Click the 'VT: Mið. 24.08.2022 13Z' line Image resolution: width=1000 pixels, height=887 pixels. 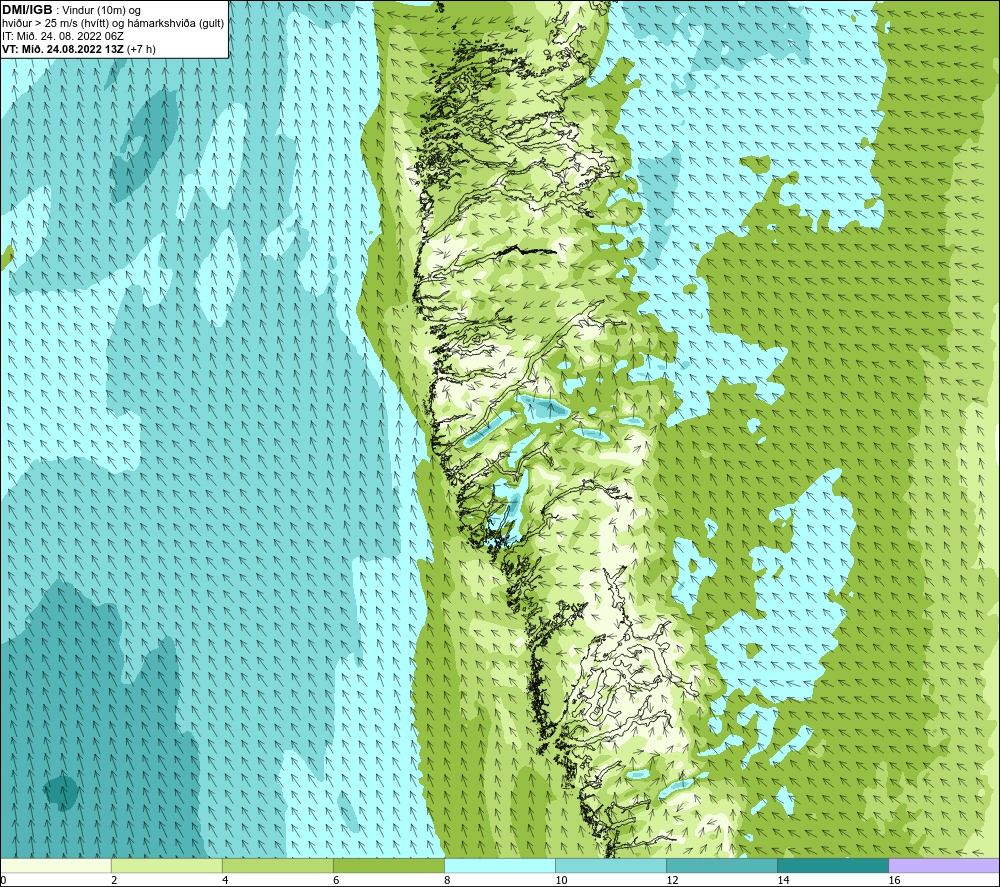tap(62, 49)
